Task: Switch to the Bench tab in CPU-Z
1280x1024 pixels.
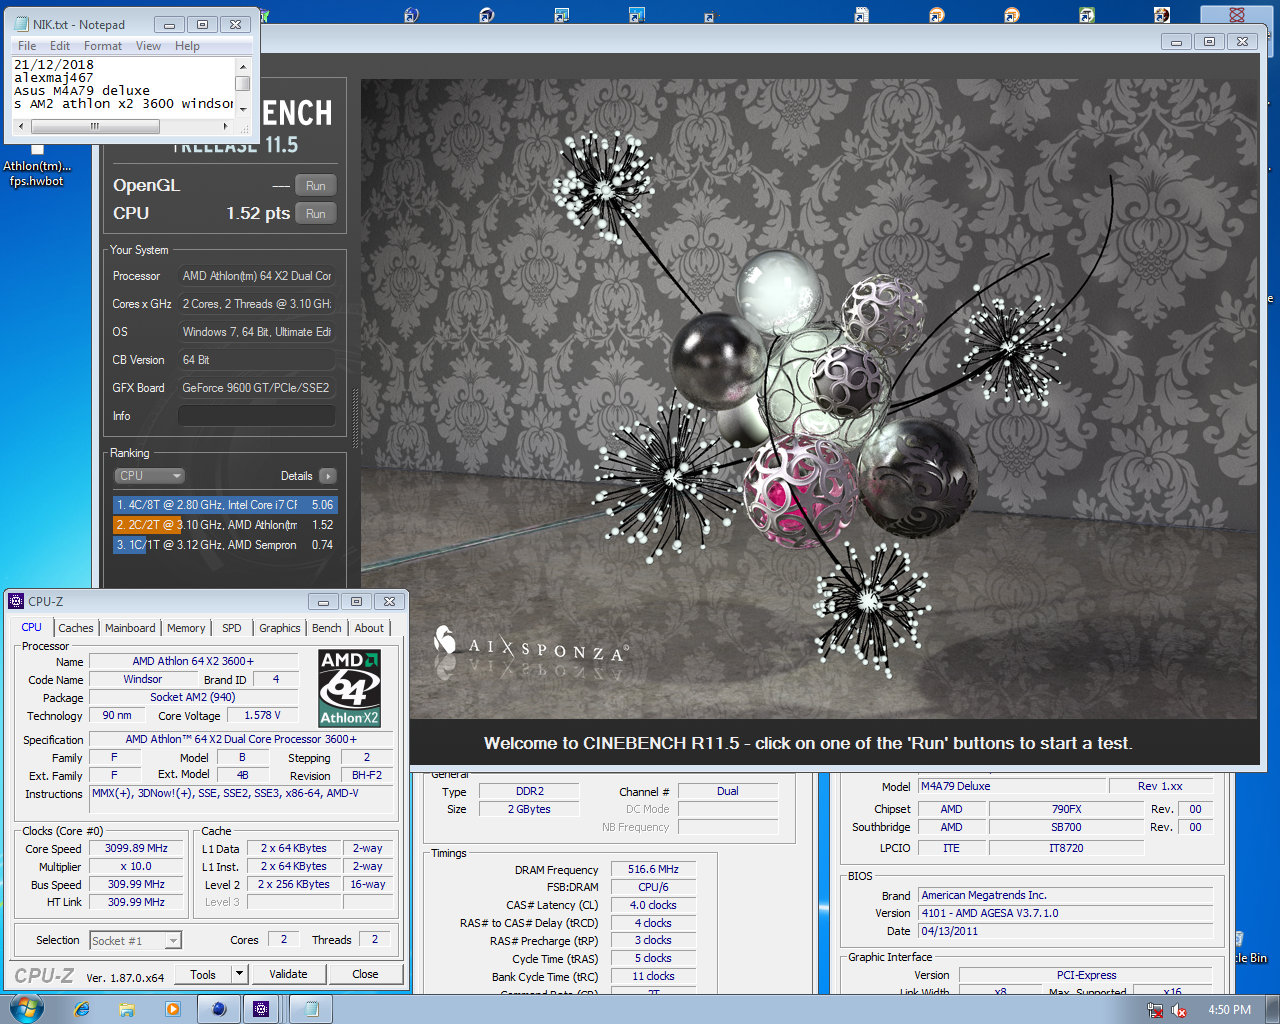Action: [x=327, y=628]
